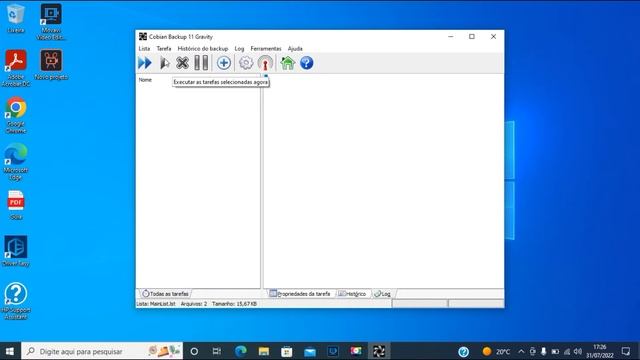Run selected tasks with single play icon
This screenshot has width=640, height=360.
164,63
